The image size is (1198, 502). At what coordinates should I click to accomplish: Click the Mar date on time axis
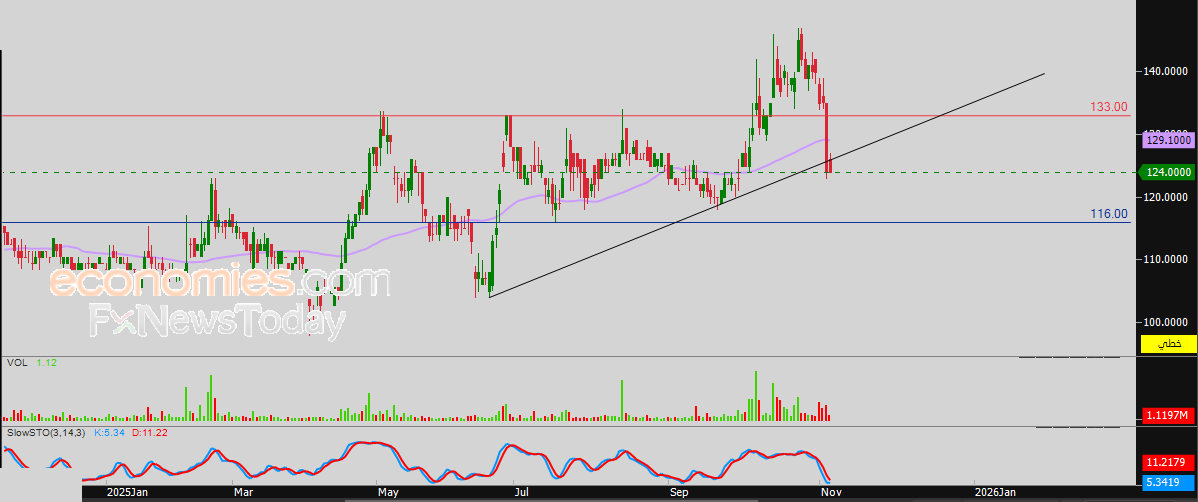(243, 493)
